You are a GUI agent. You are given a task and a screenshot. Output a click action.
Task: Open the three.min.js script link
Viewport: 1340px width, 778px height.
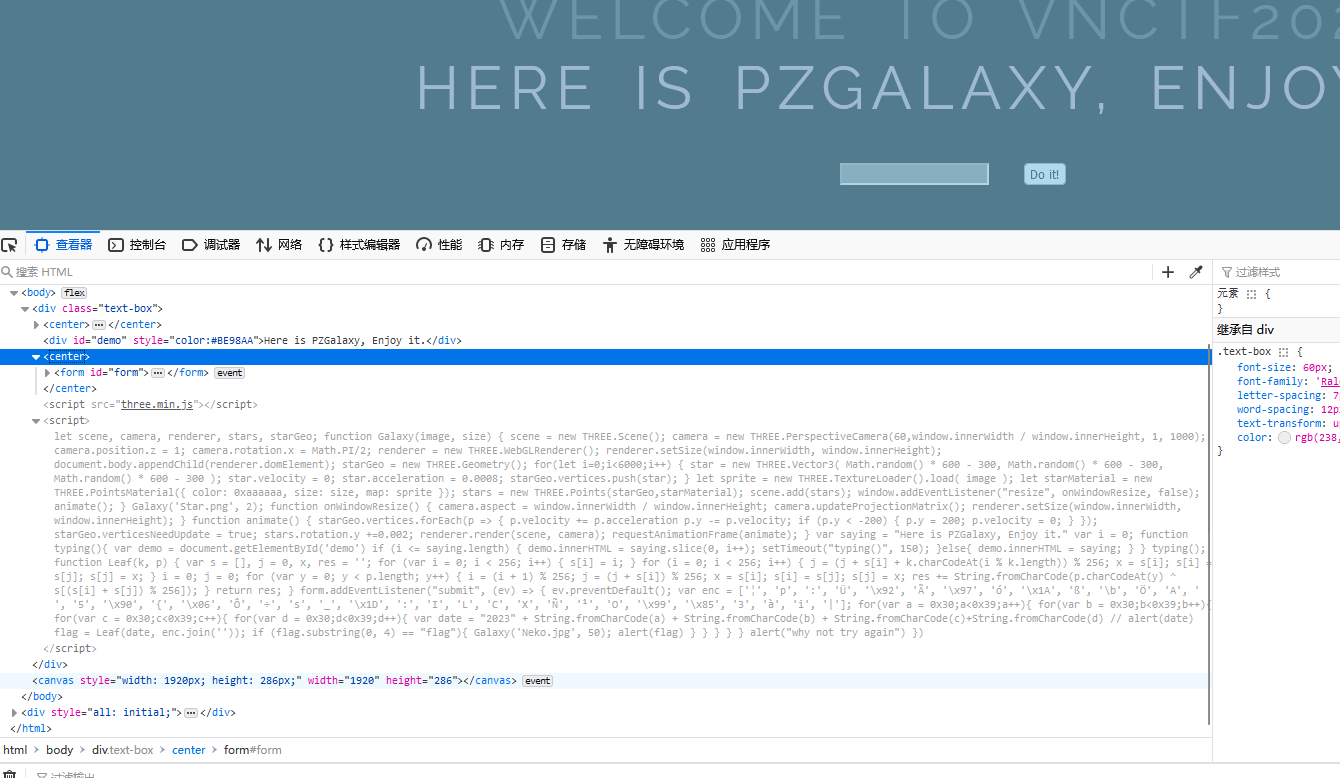(x=156, y=405)
